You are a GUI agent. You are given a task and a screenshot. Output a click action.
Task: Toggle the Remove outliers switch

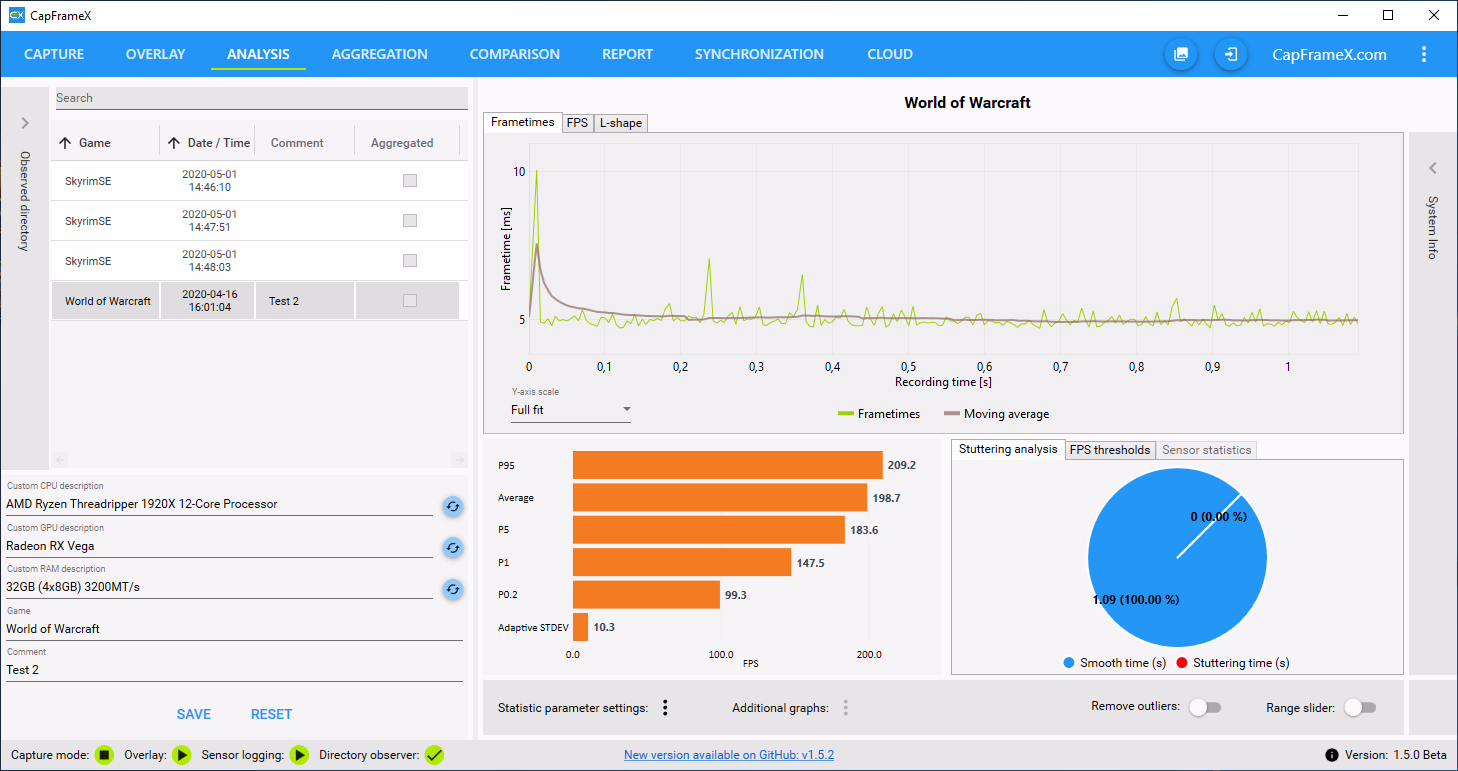point(1205,708)
